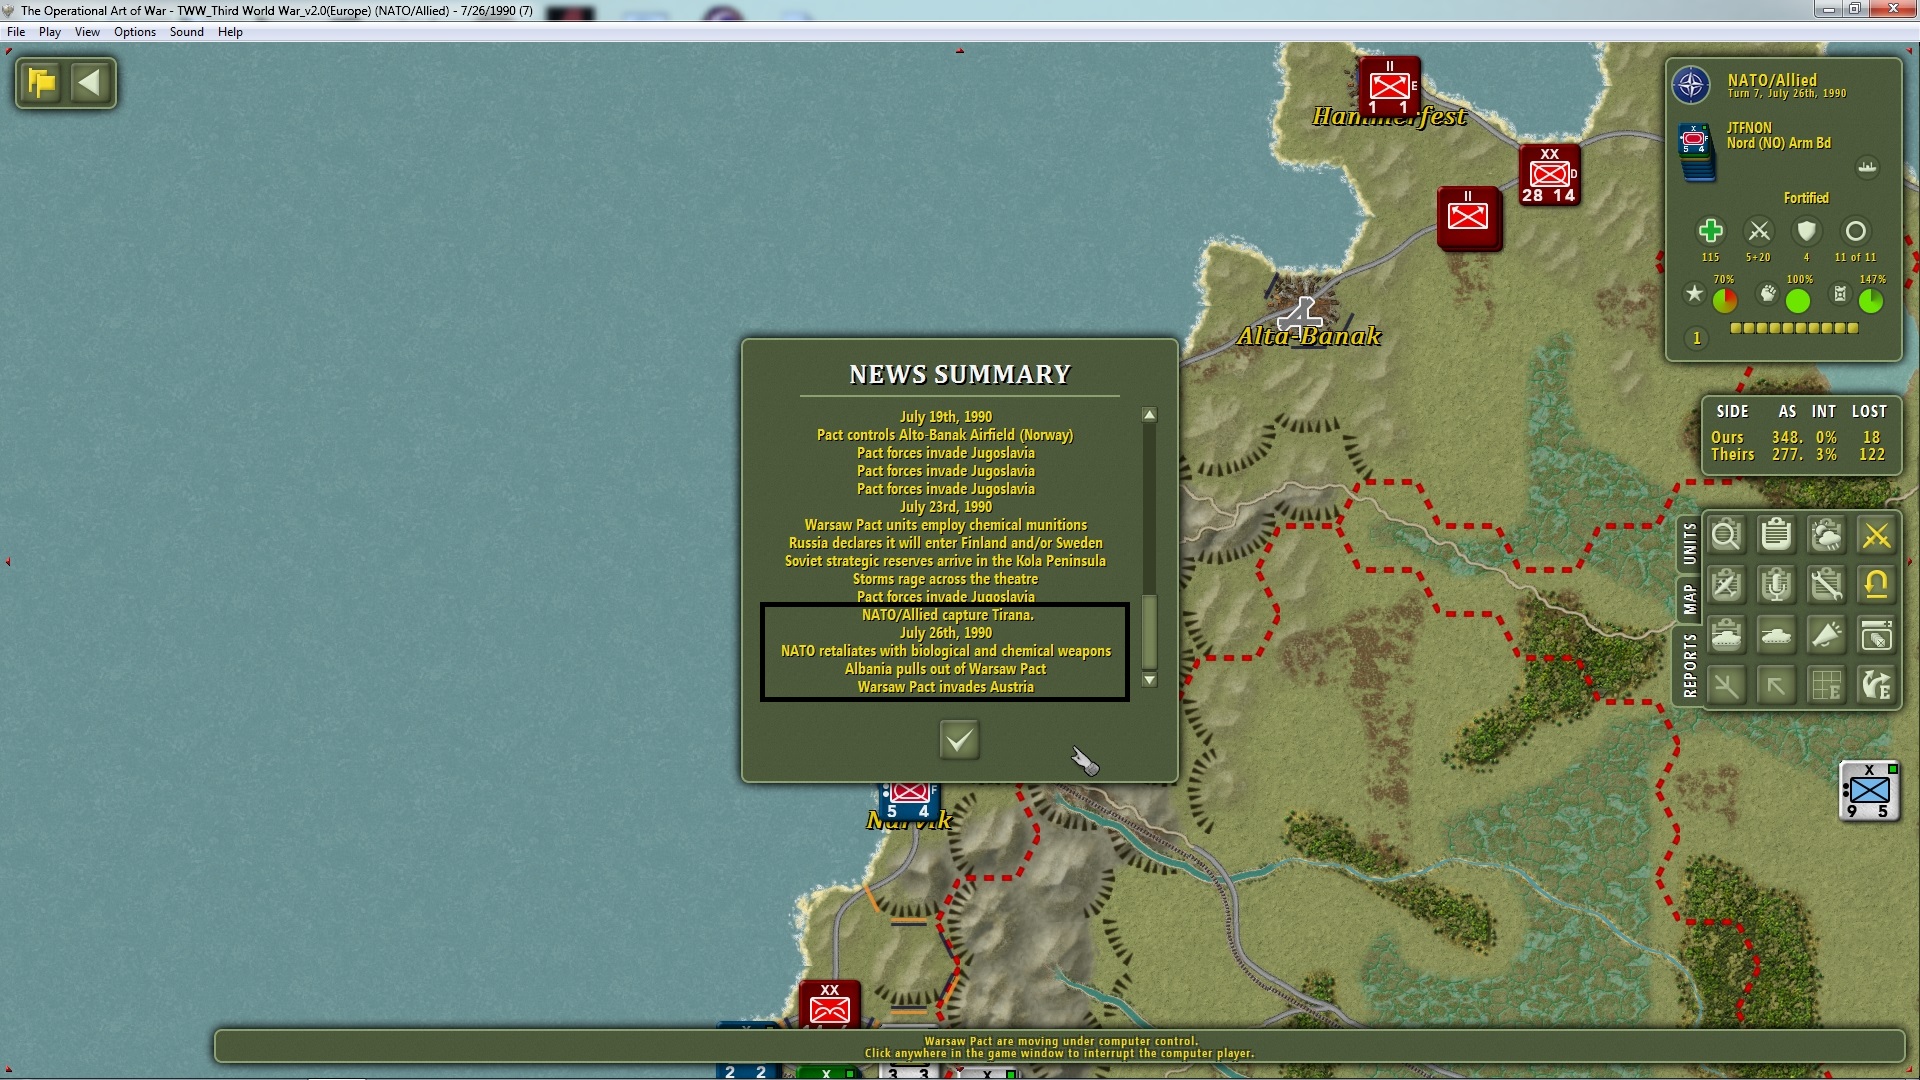Screen dimensions: 1920x1080
Task: Click the yellow flag end-turn icon
Action: click(42, 82)
